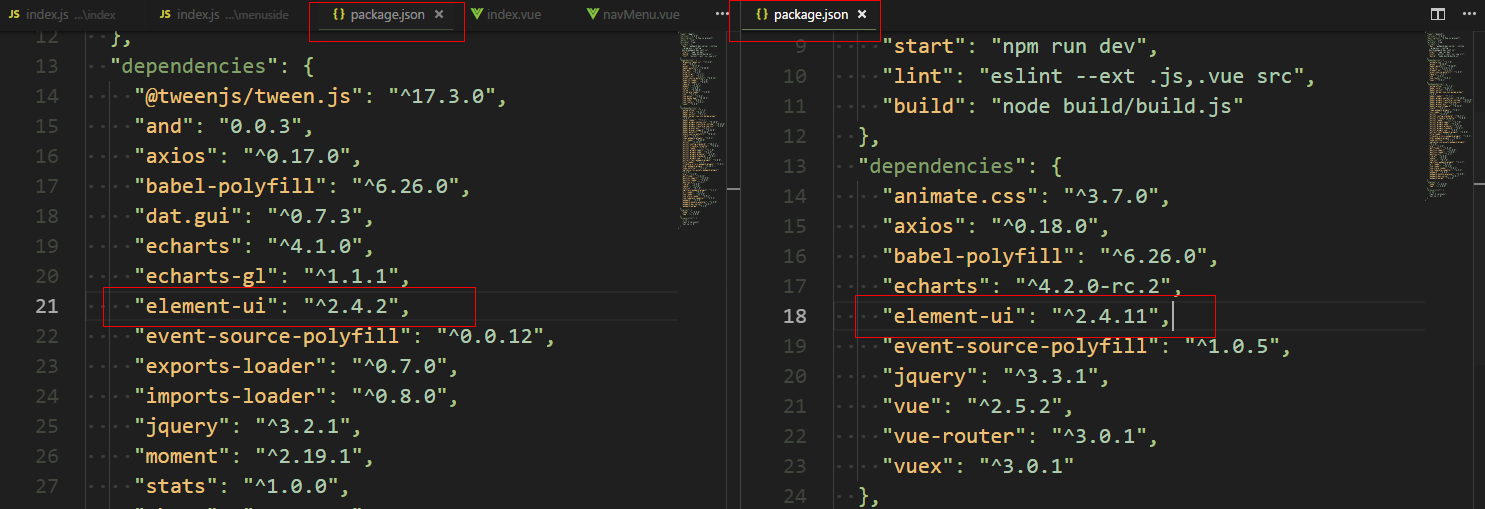The height and width of the screenshot is (509, 1485).
Task: Click line number 9 in the right editor
Action: pyautogui.click(x=800, y=46)
